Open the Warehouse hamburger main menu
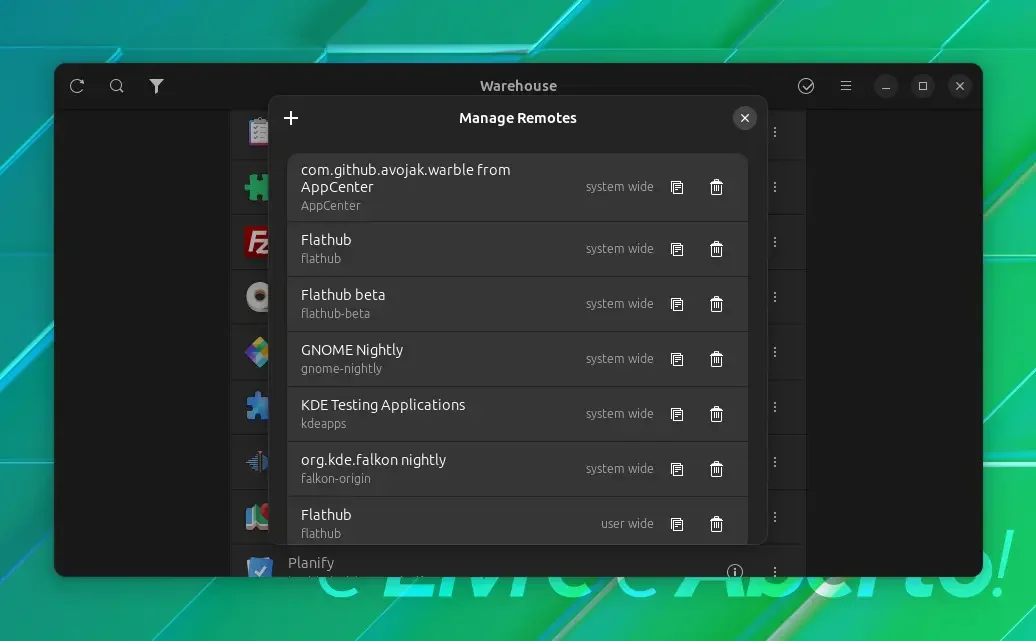1036x641 pixels. pos(846,86)
